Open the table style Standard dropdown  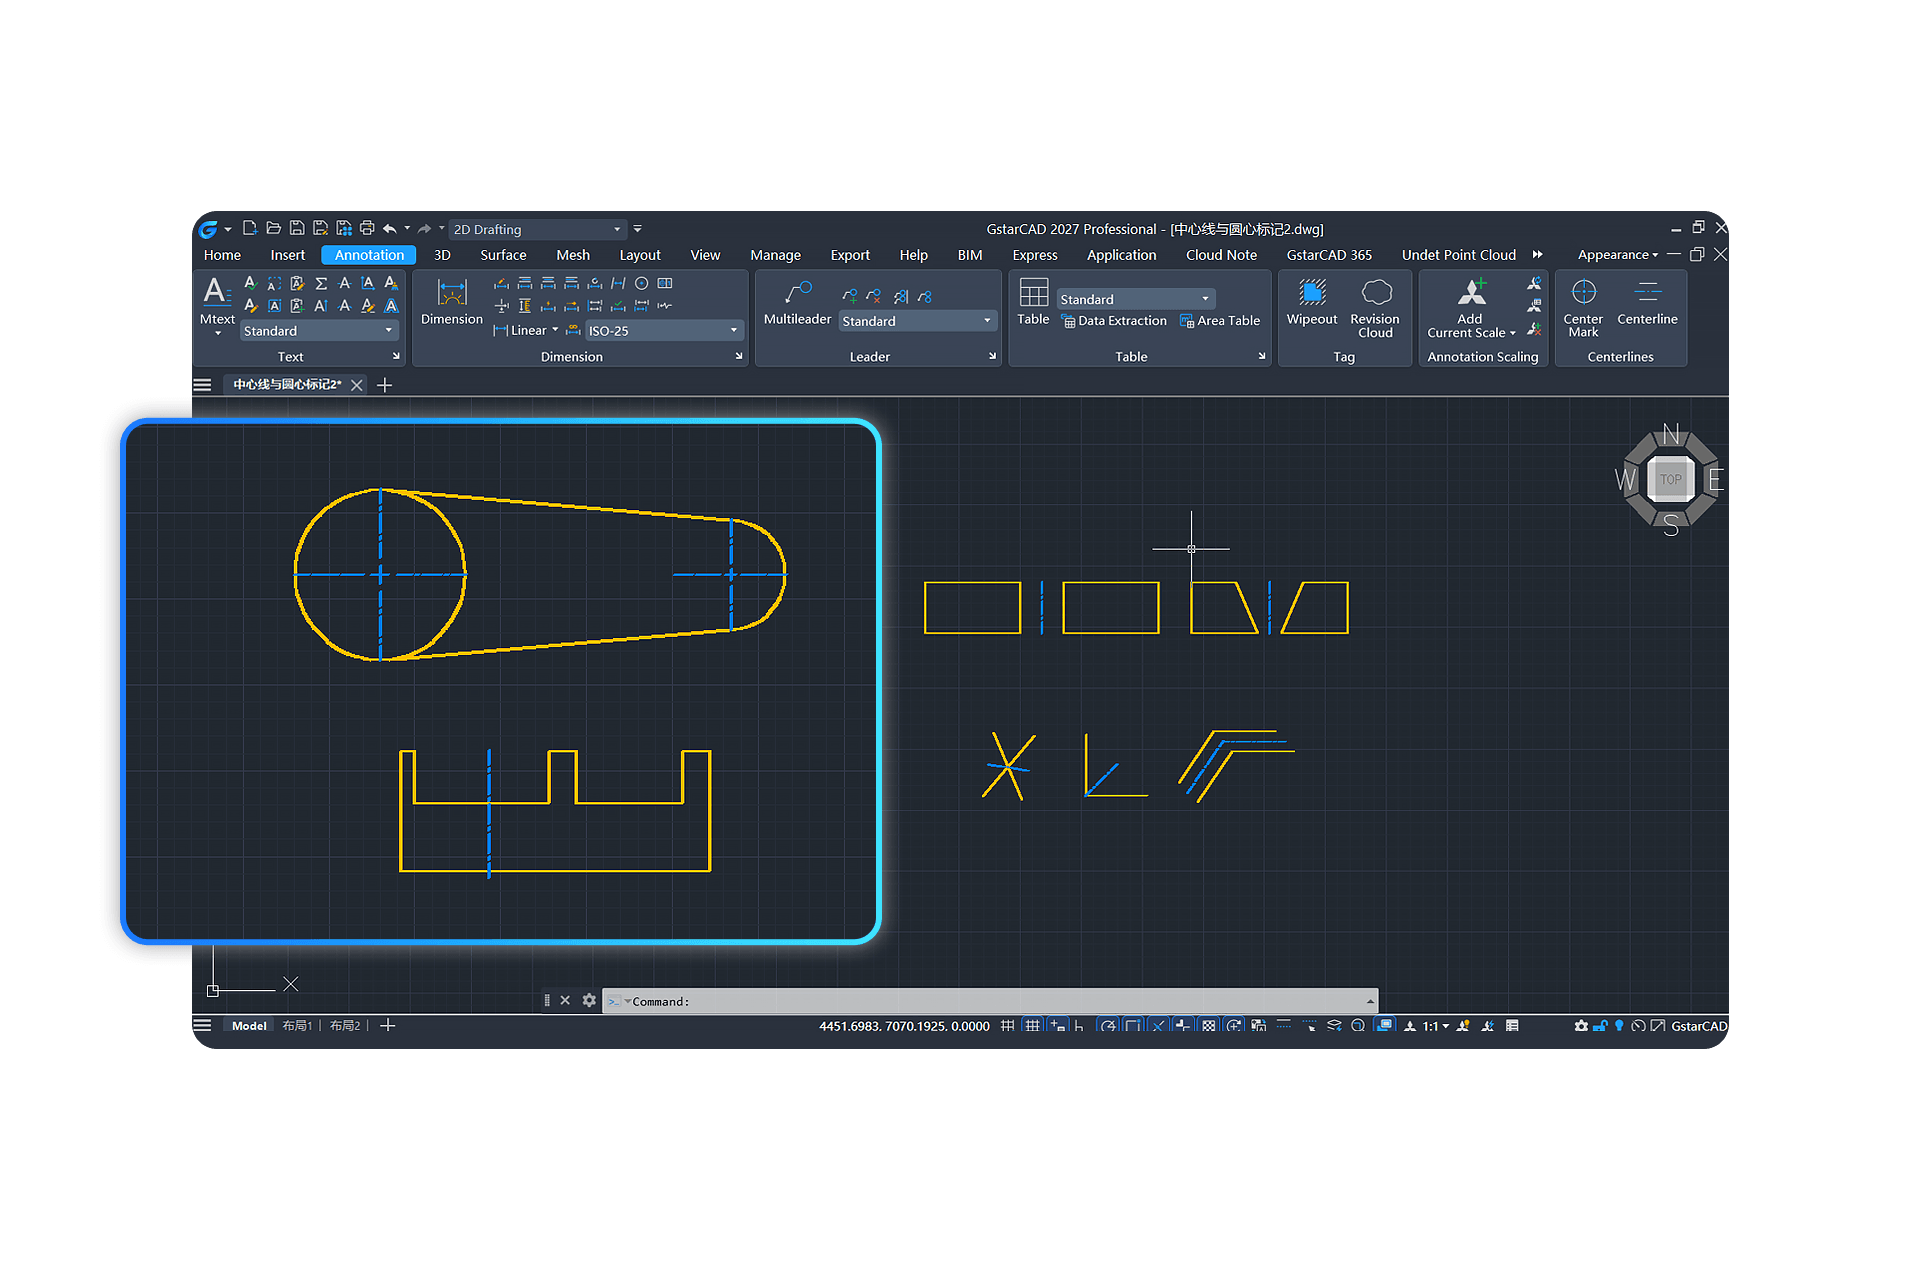(1136, 299)
